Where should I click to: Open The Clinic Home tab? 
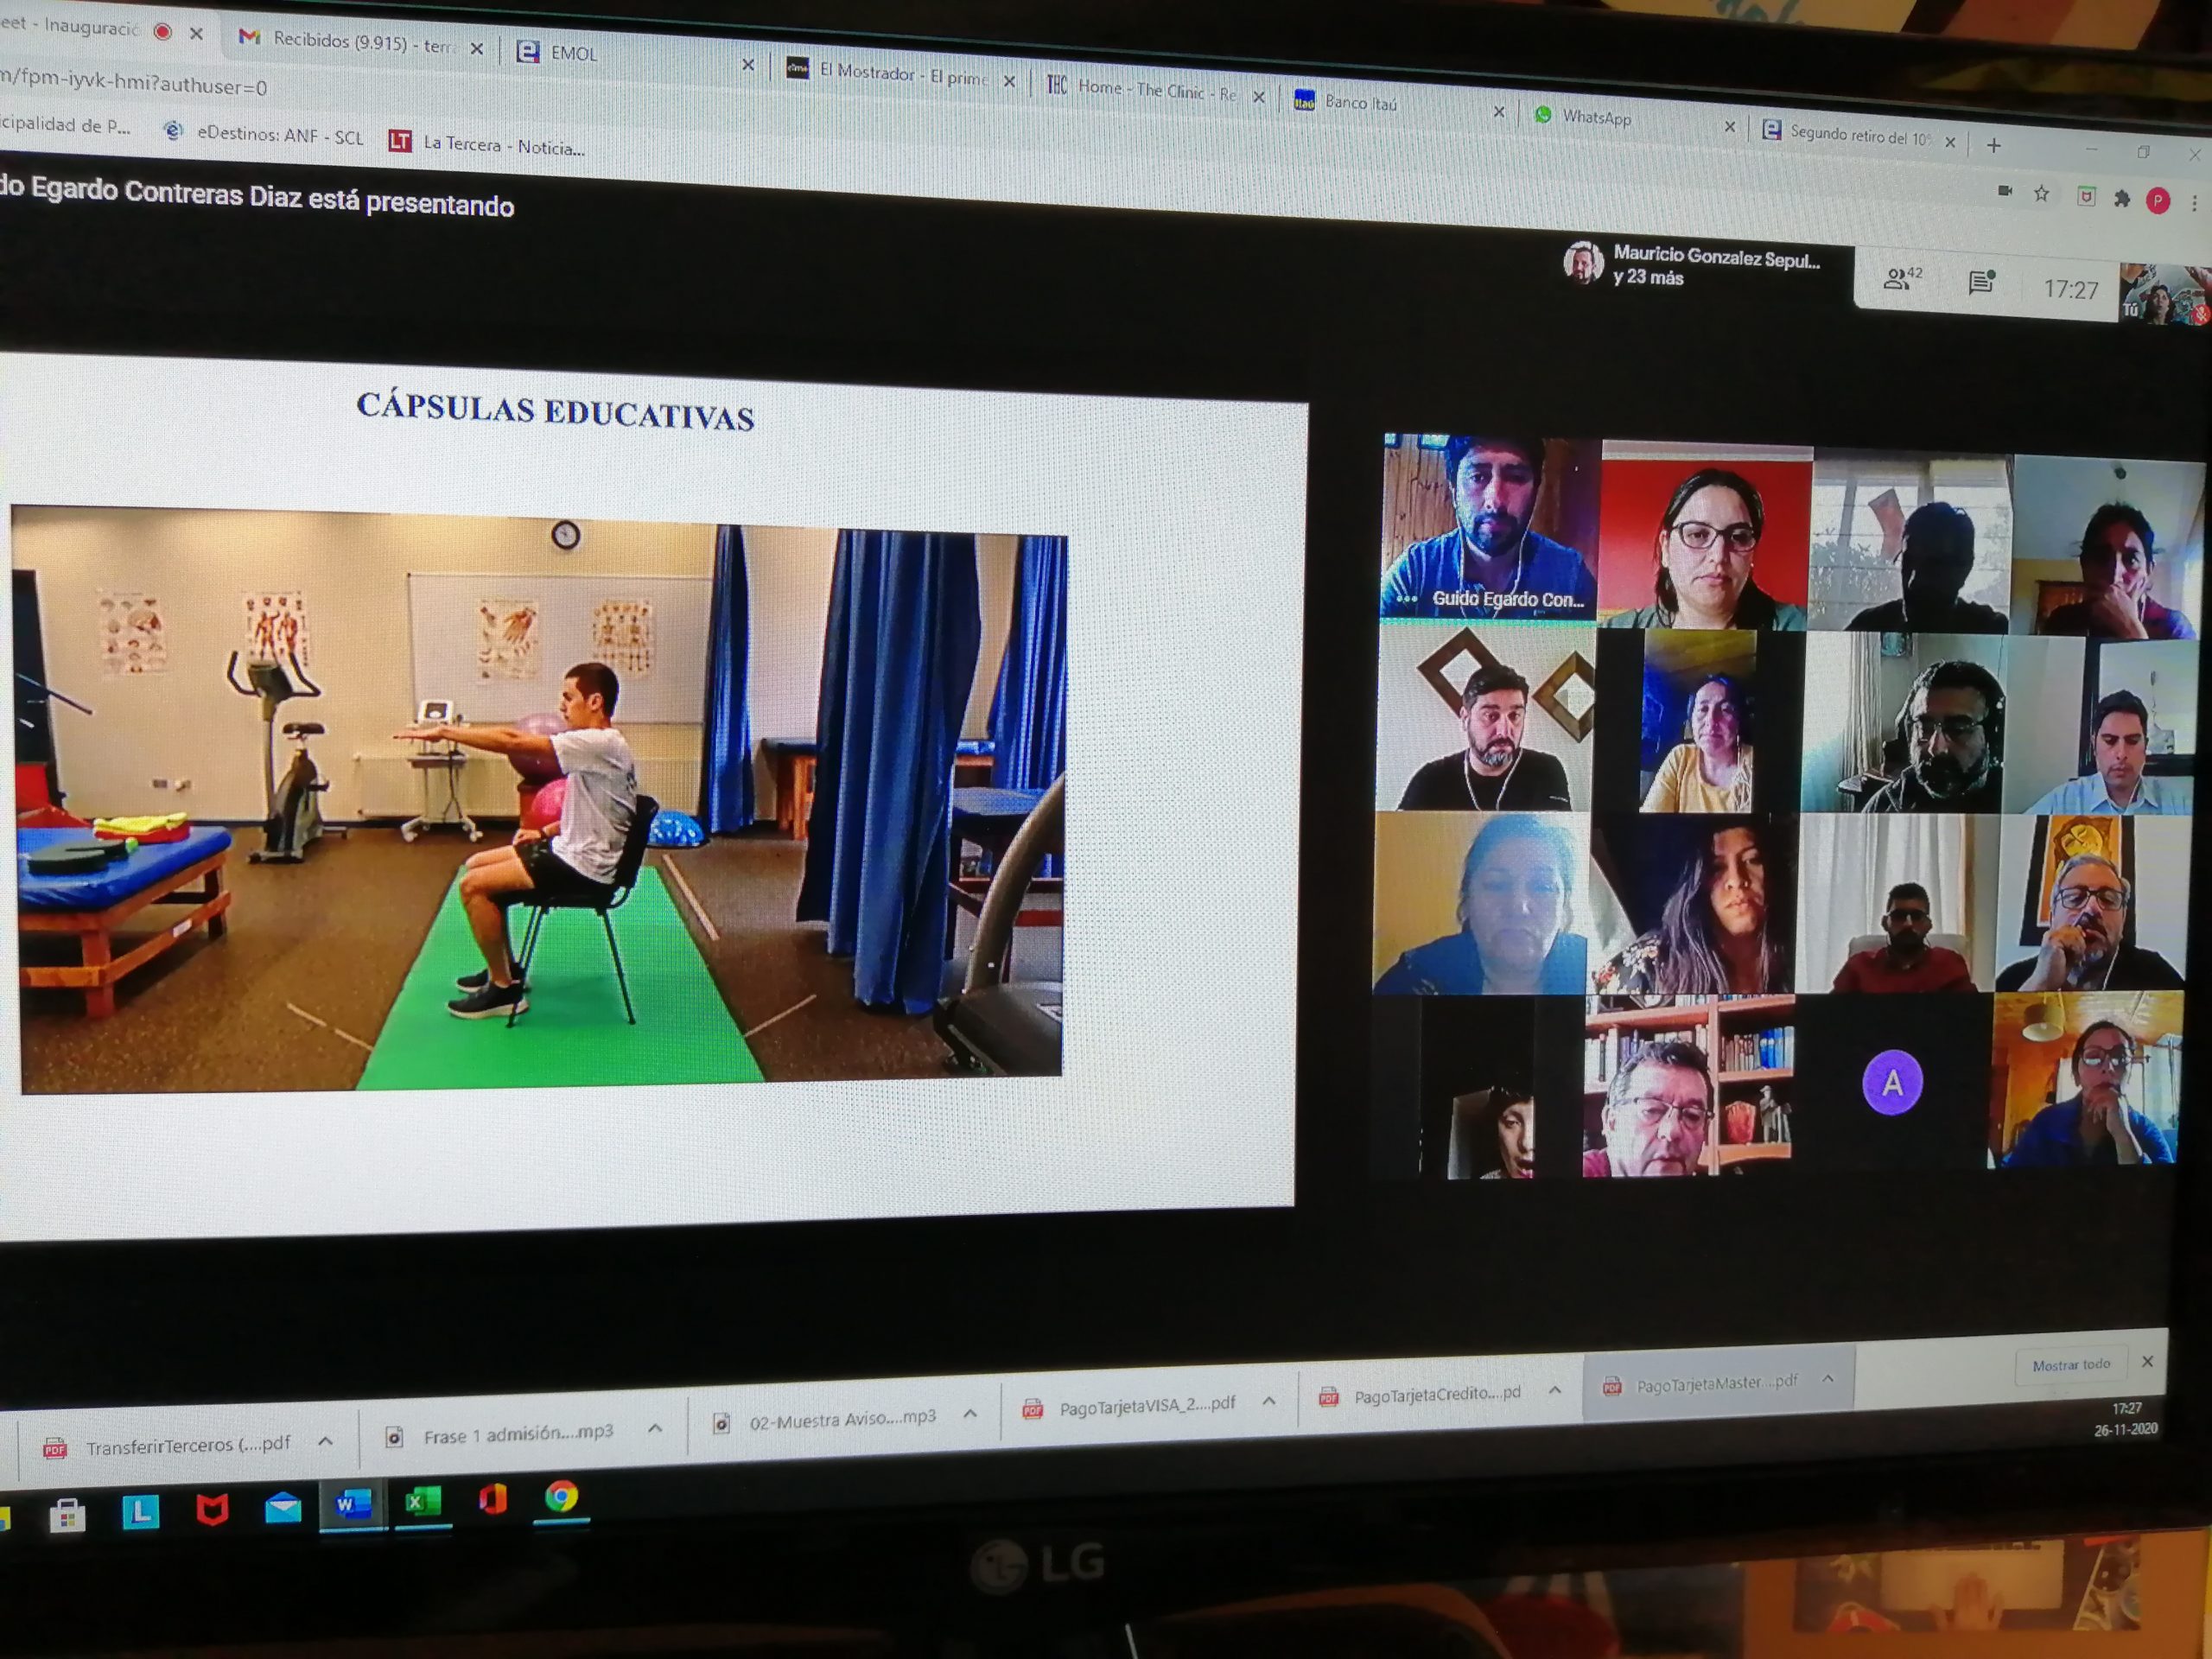click(1143, 90)
